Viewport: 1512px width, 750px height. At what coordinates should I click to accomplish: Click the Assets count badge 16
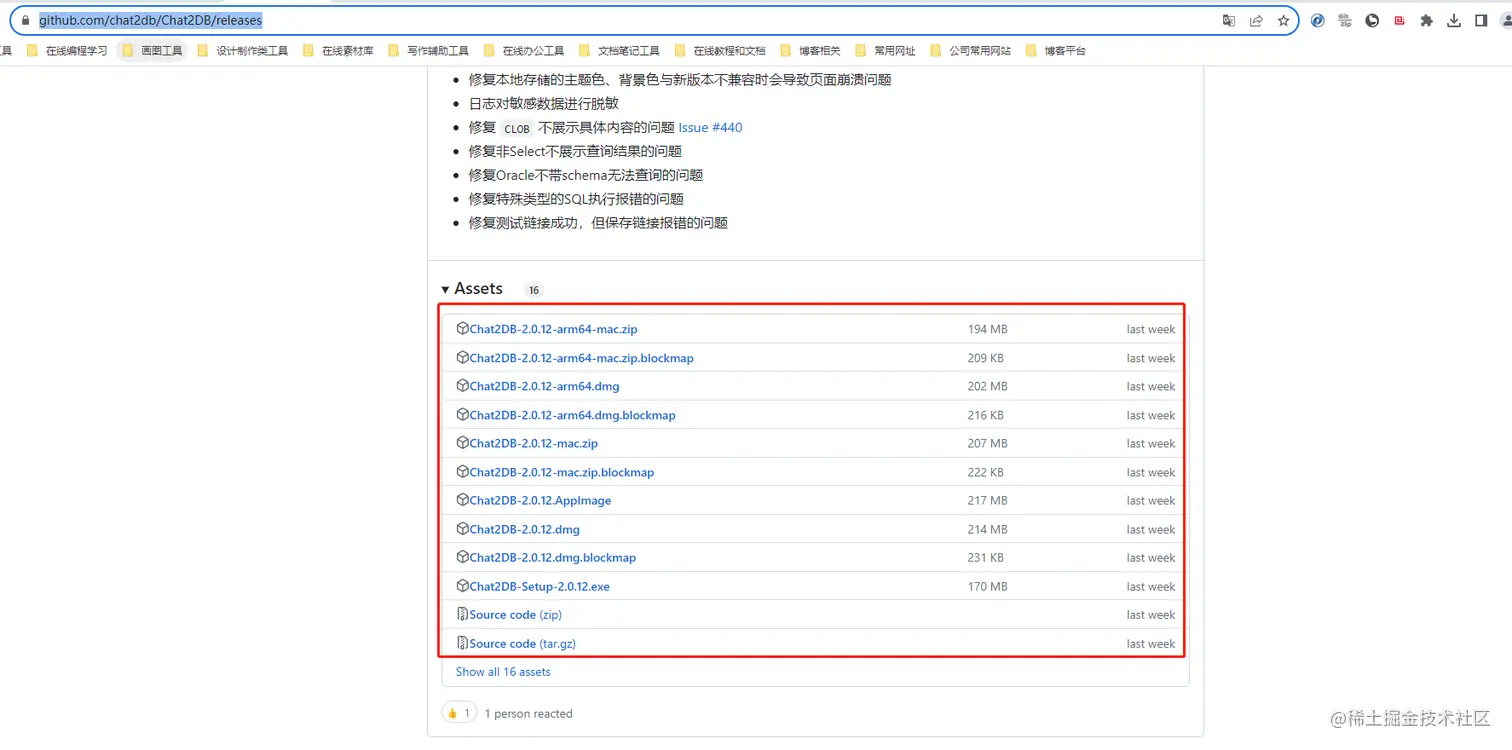point(534,290)
